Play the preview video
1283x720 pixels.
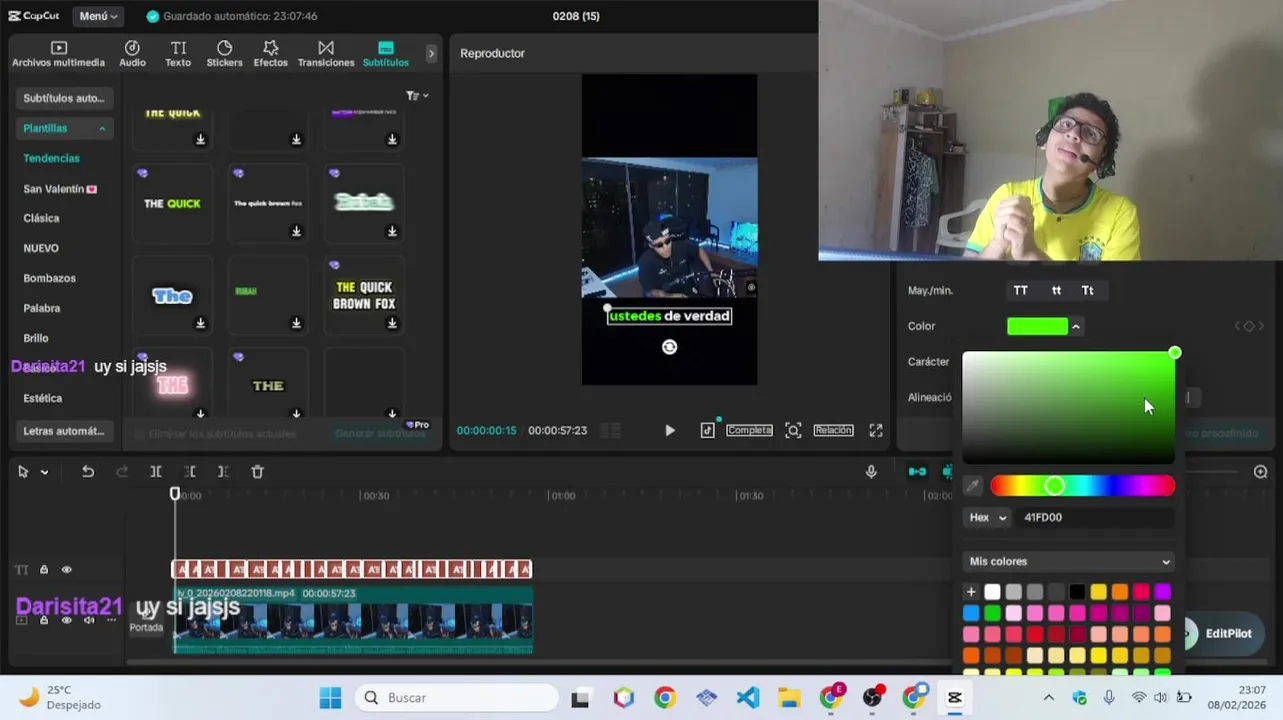670,430
